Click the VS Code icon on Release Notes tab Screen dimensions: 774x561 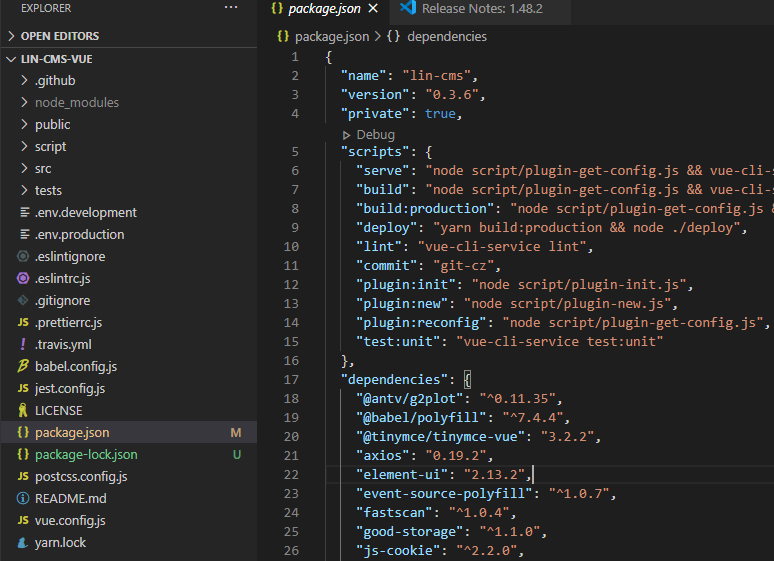click(x=408, y=7)
